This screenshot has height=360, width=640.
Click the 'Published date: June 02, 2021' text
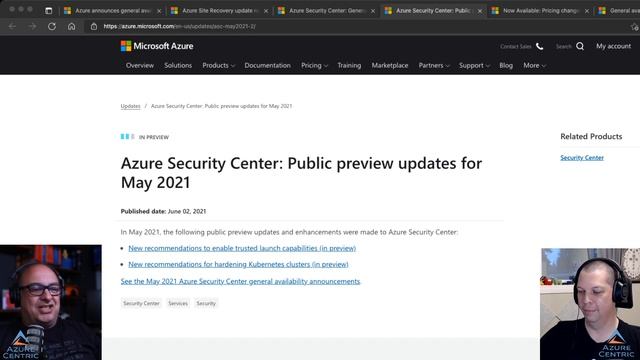click(163, 211)
